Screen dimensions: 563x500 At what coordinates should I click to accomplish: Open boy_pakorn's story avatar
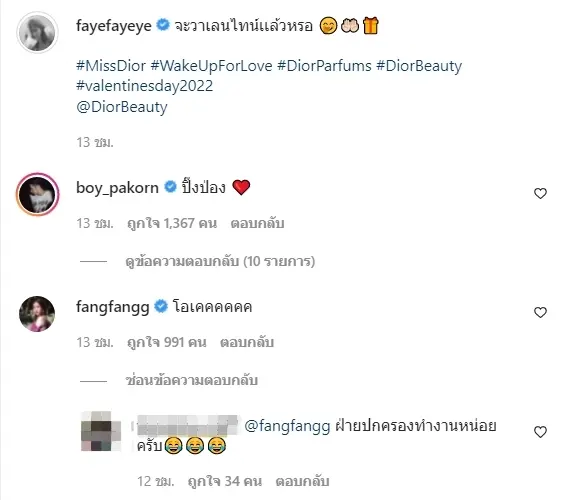pyautogui.click(x=37, y=194)
